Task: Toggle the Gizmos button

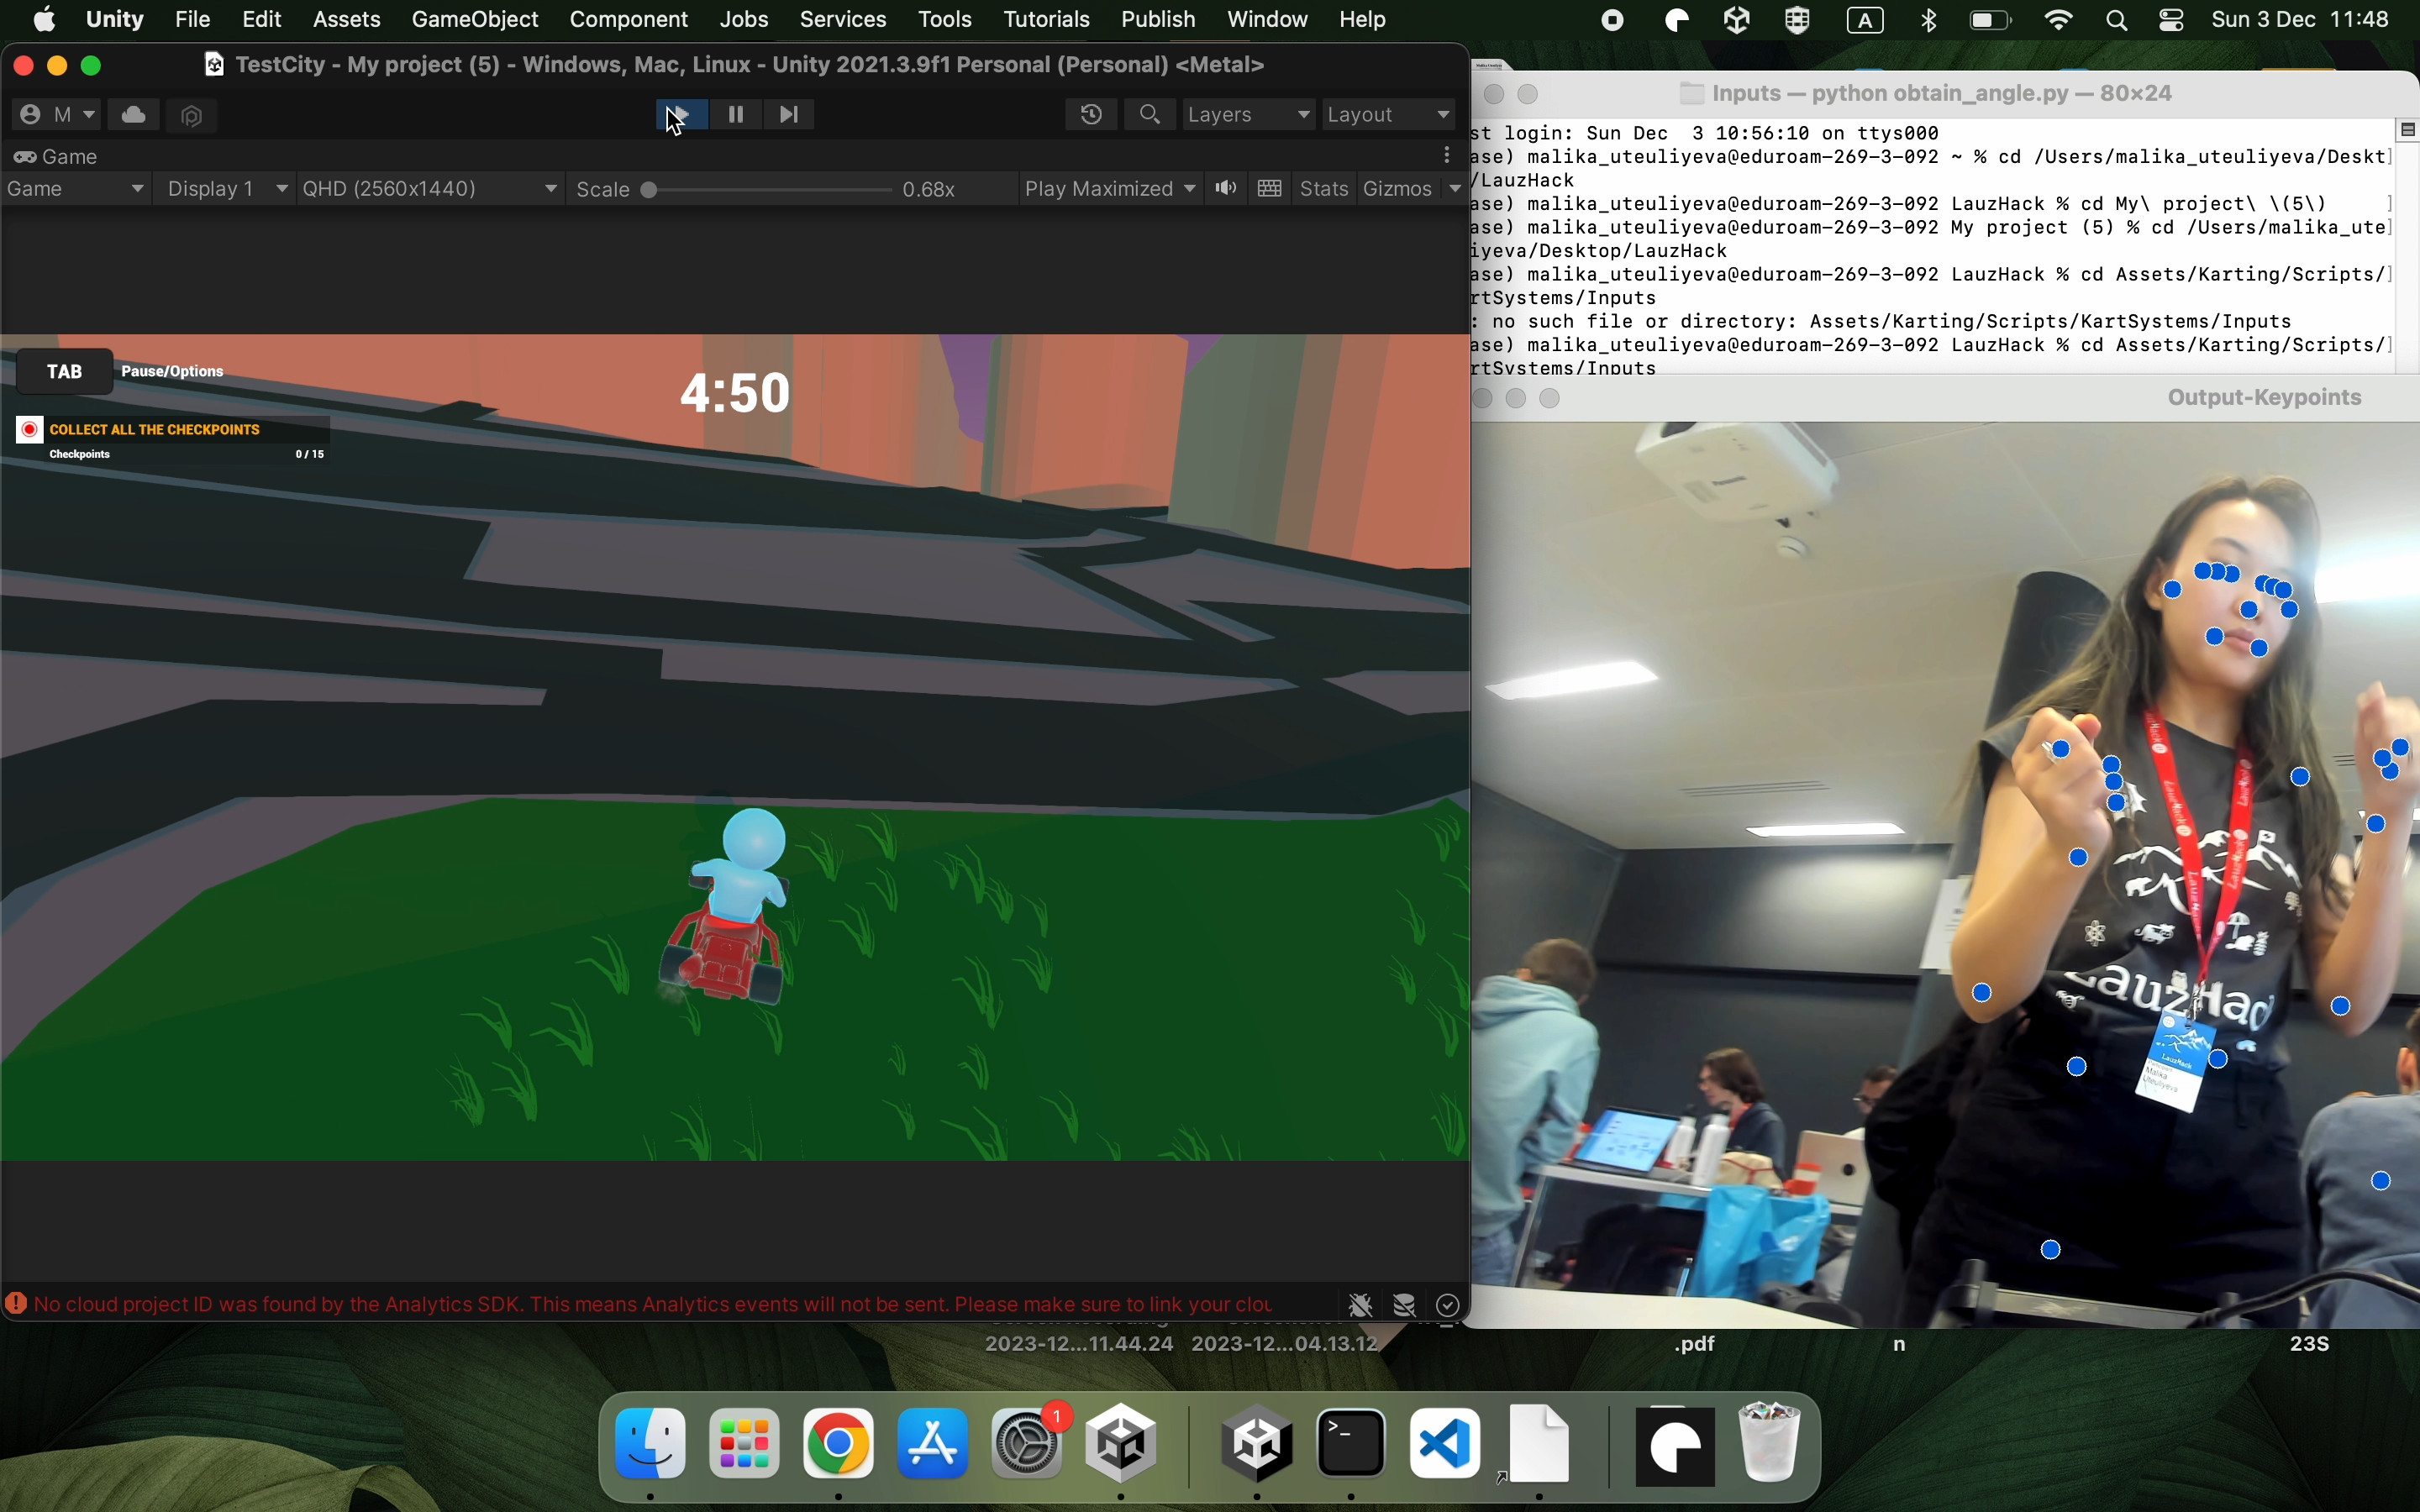Action: tap(1397, 189)
